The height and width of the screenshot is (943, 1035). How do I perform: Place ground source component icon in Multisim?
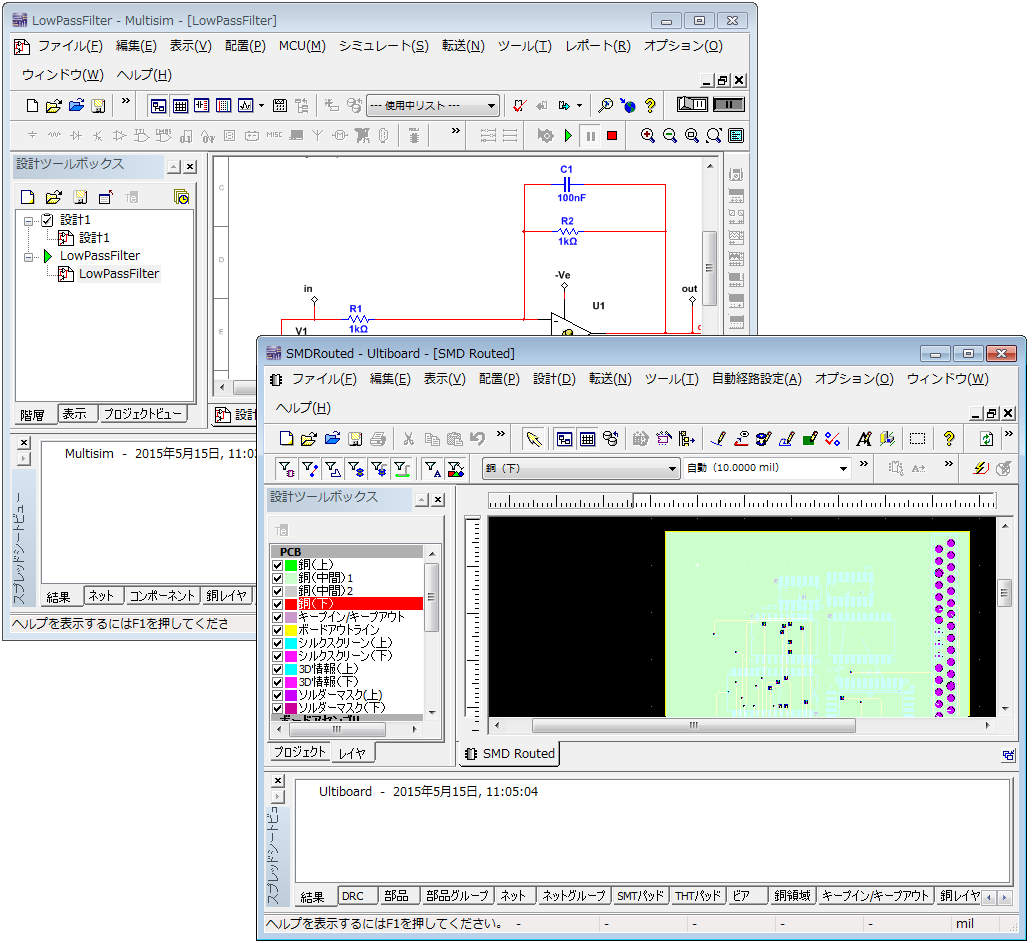click(x=32, y=136)
